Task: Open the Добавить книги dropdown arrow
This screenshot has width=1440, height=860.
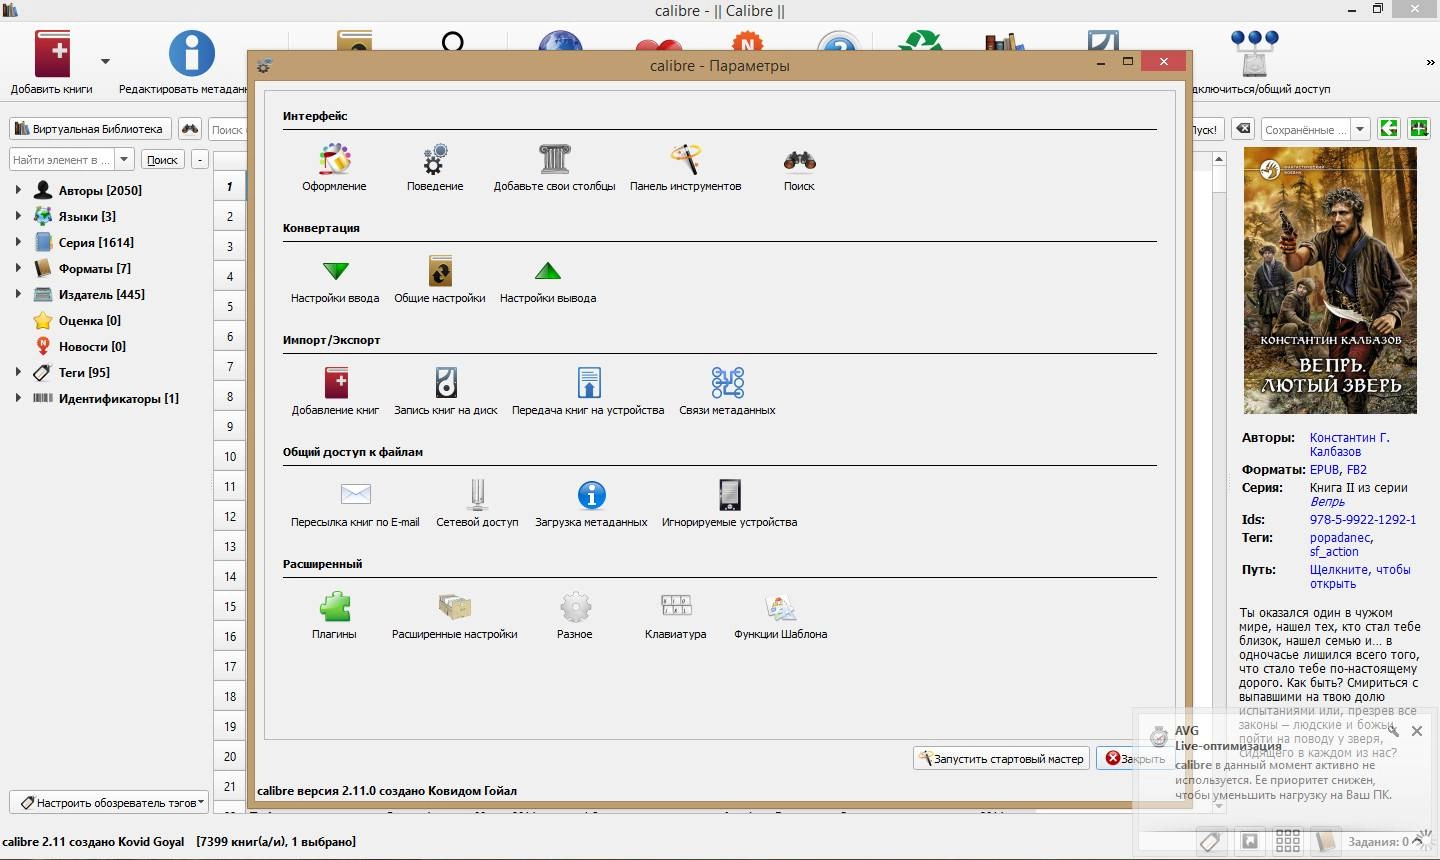Action: tap(105, 62)
